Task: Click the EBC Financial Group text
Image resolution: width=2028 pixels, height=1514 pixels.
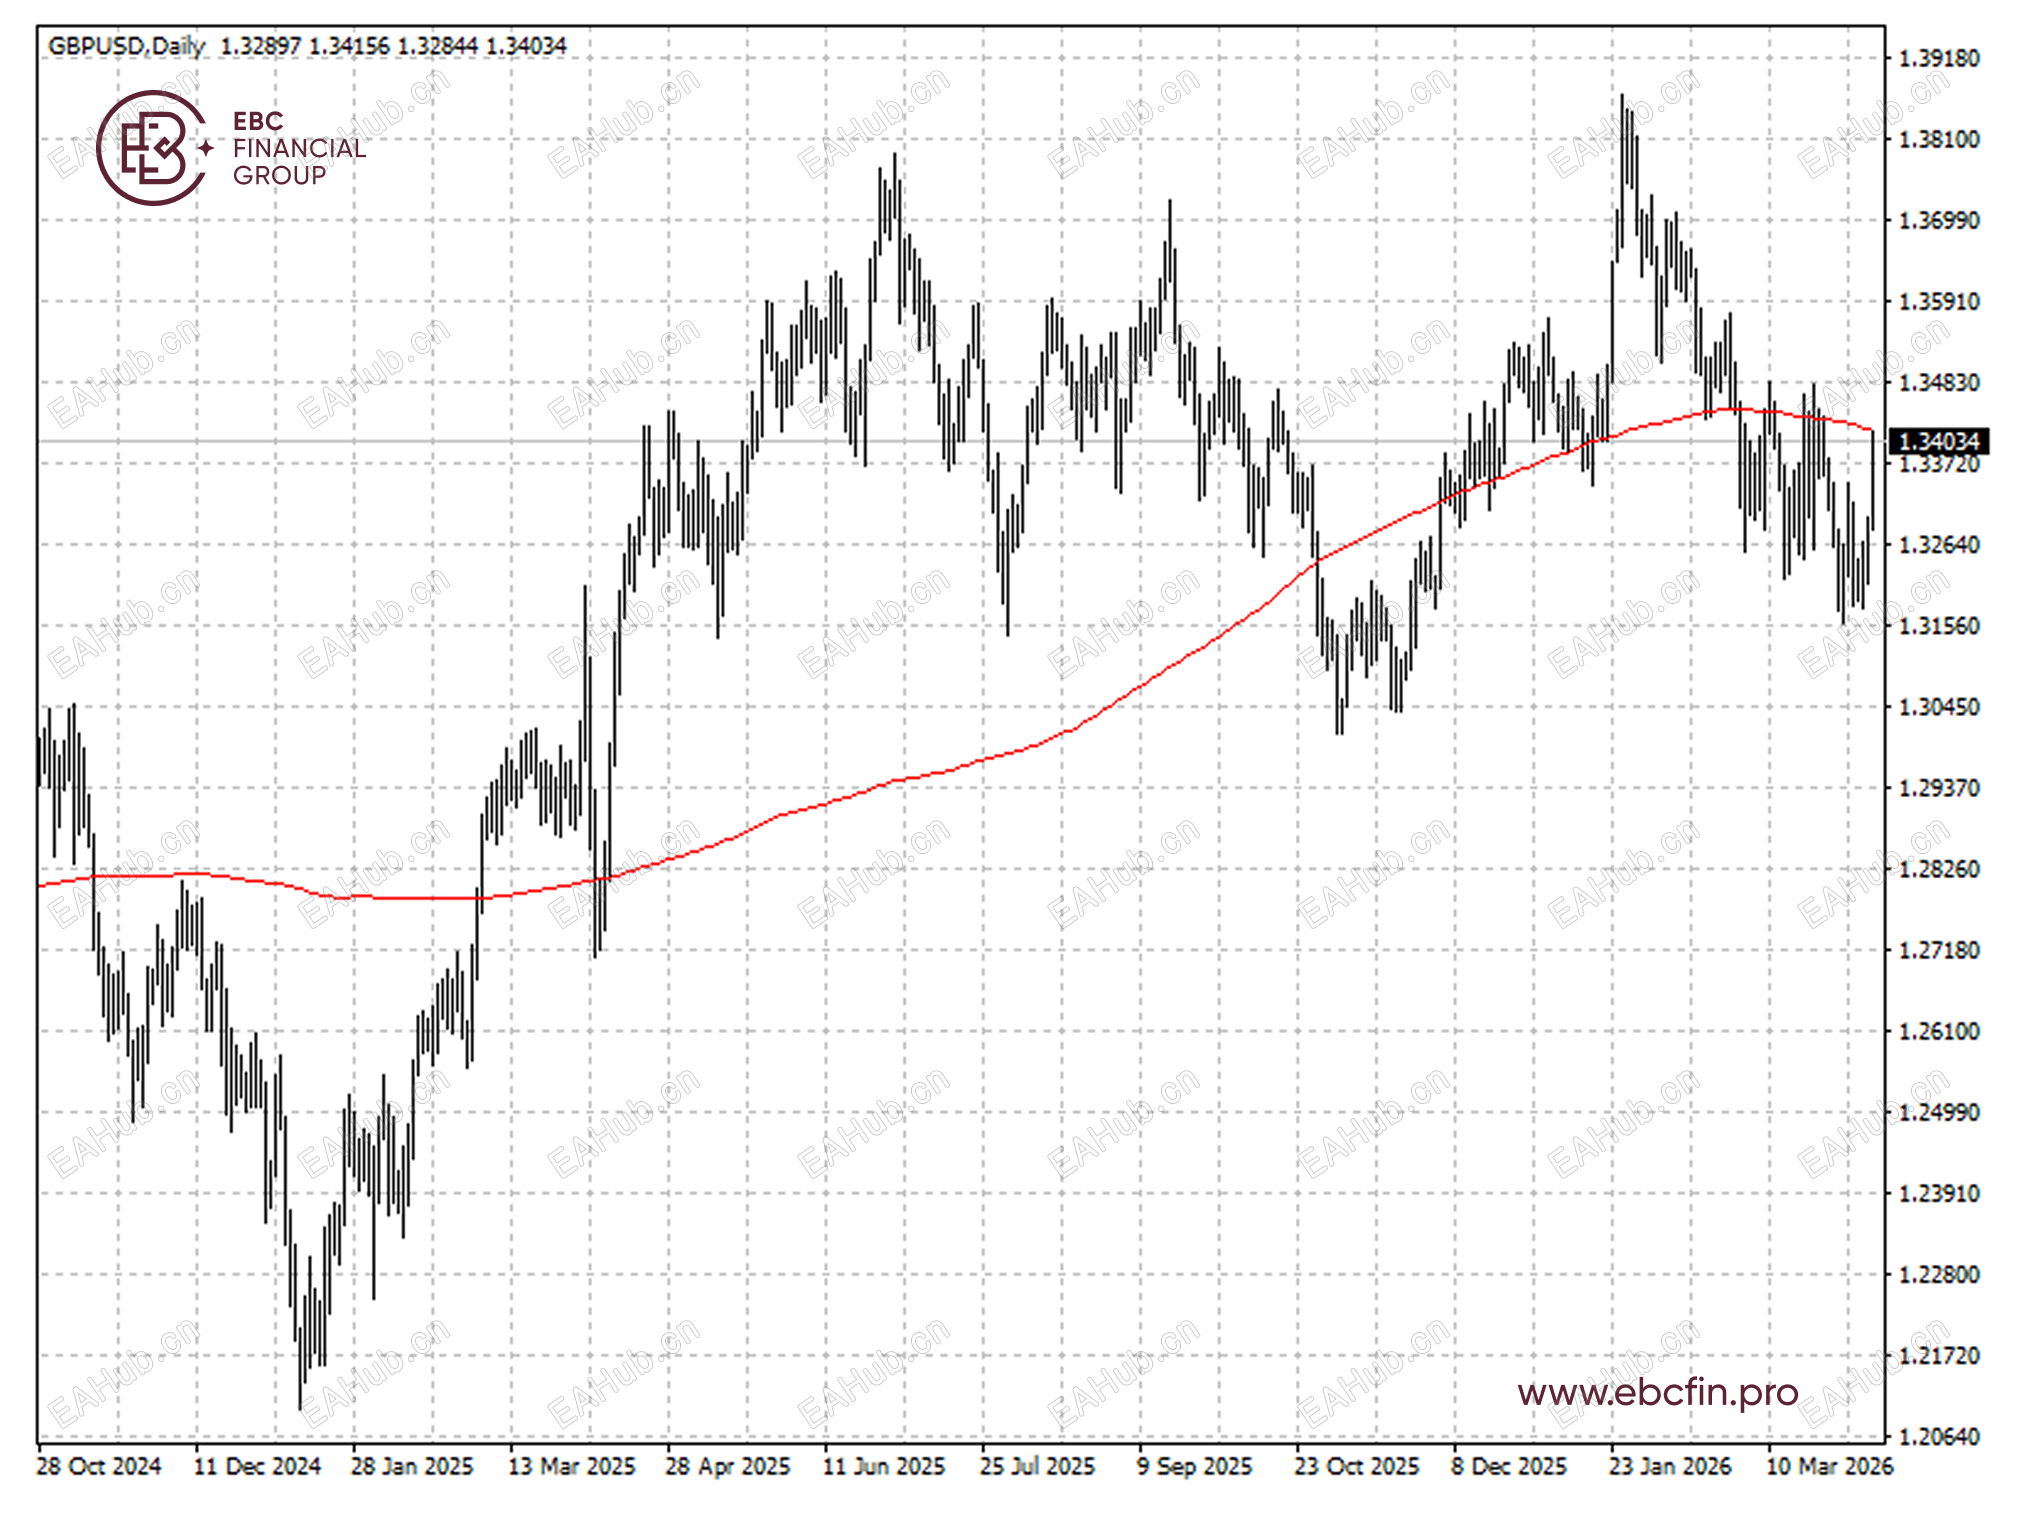Action: click(298, 148)
